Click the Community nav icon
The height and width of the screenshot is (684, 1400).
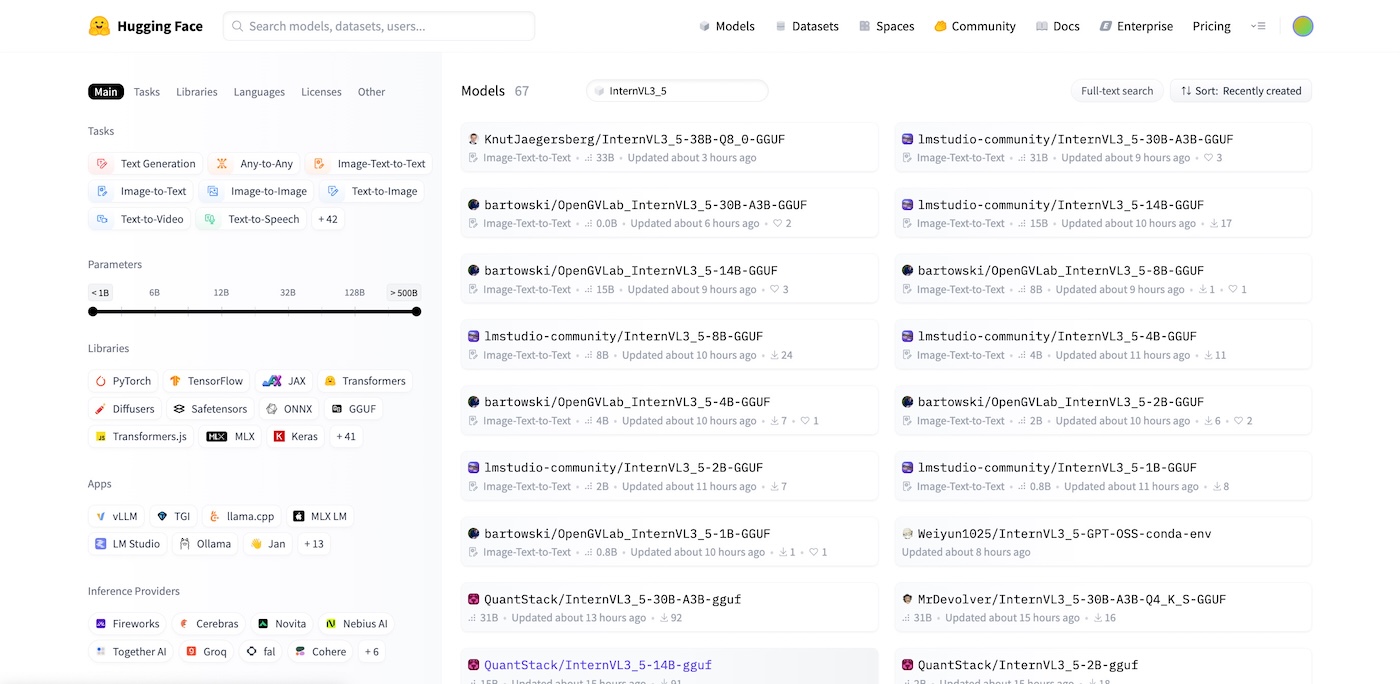[940, 27]
